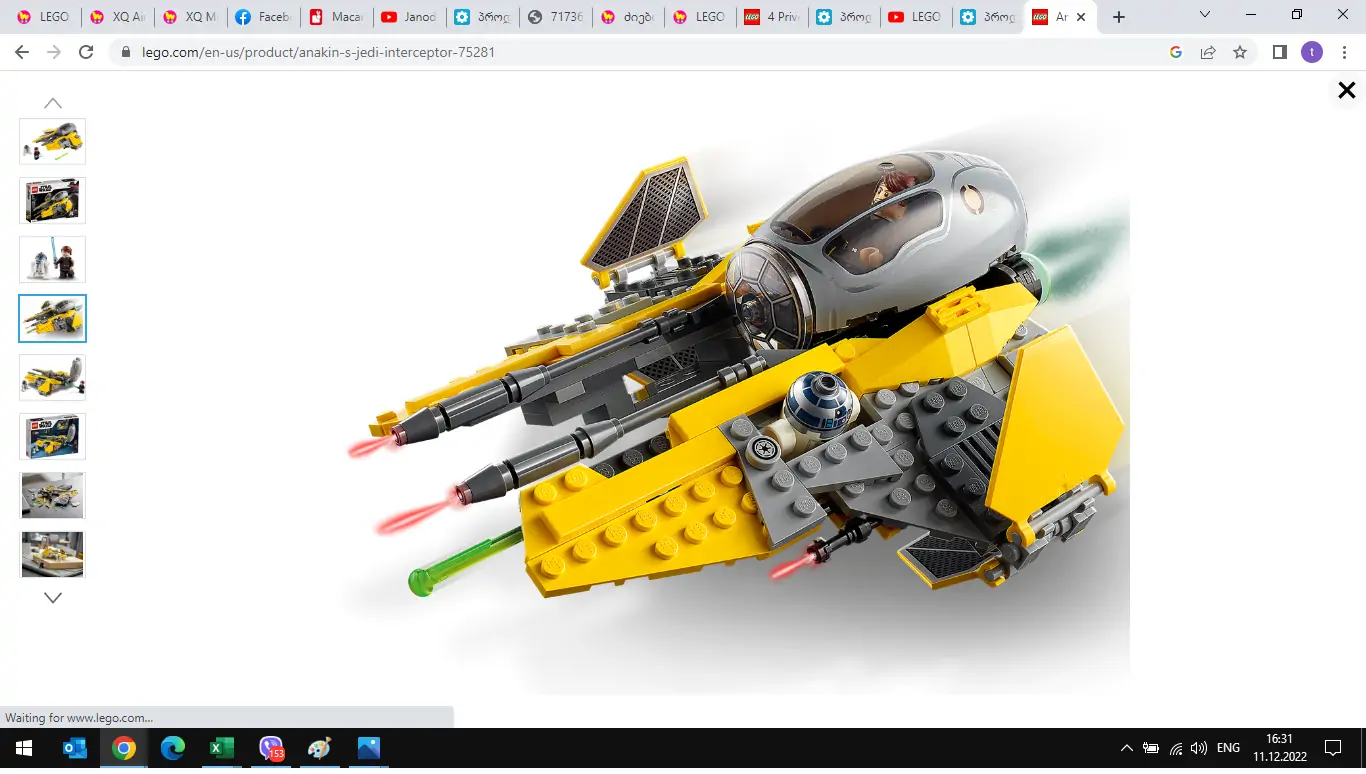Screen dimensions: 1366x774
Task: Switch to the Janod YouTube tab
Action: point(409,17)
